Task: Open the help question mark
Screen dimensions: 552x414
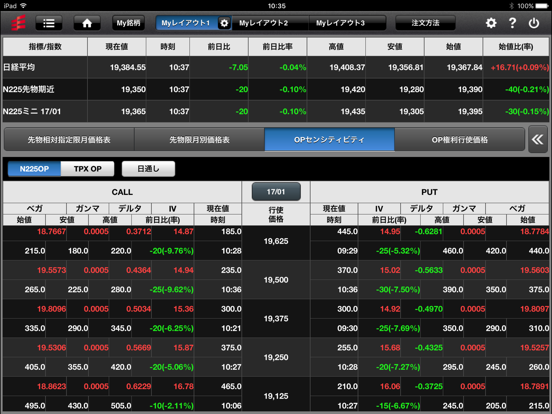Action: point(512,23)
